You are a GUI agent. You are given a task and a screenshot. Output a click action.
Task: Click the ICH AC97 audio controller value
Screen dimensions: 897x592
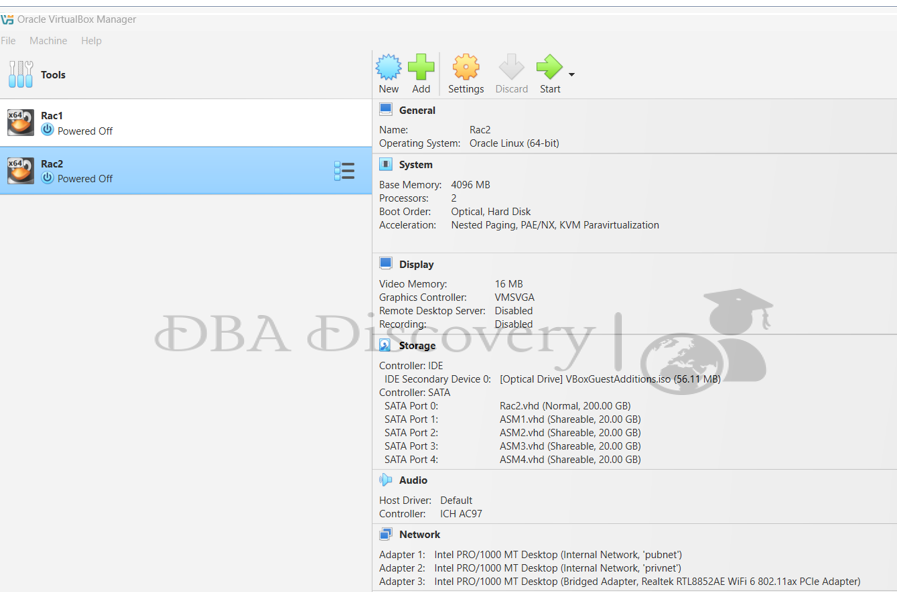pos(461,514)
